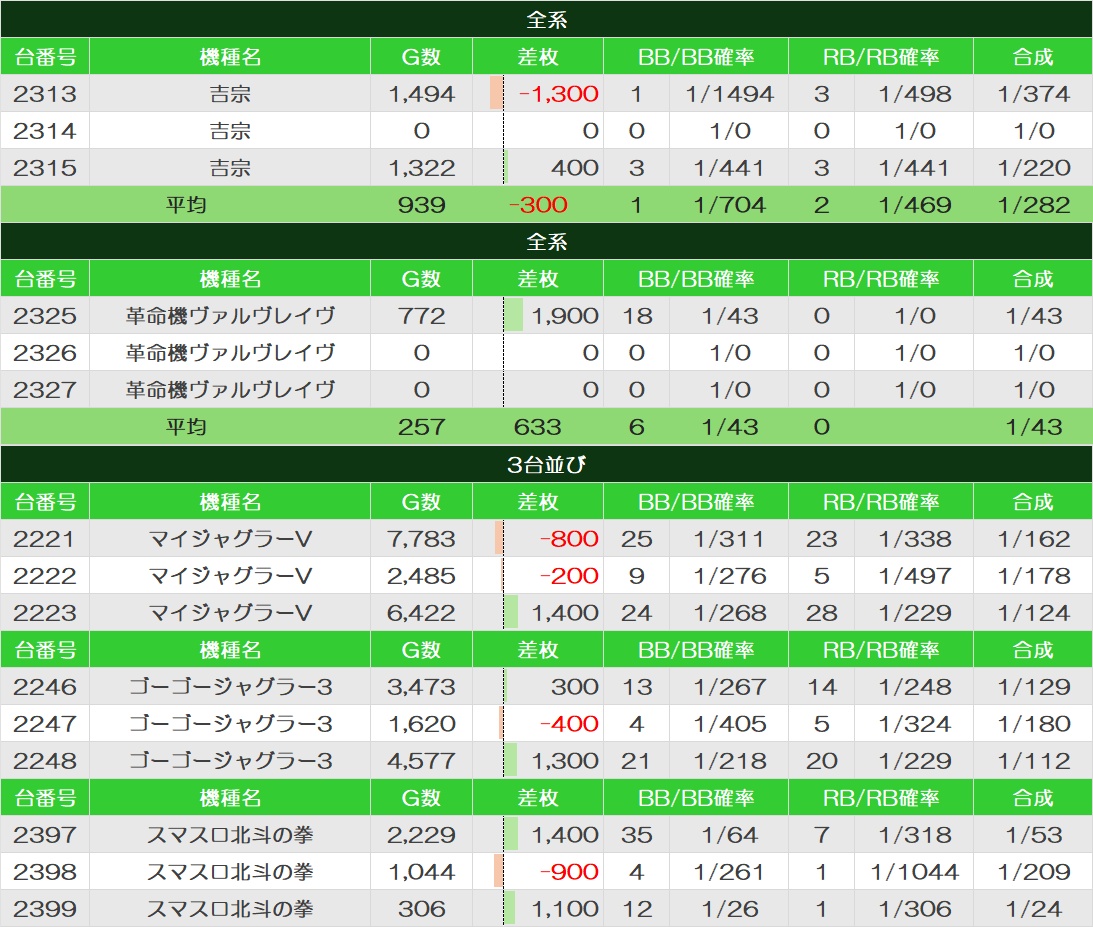Click G数 value 4,577
This screenshot has height=927, width=1093.
coord(422,760)
